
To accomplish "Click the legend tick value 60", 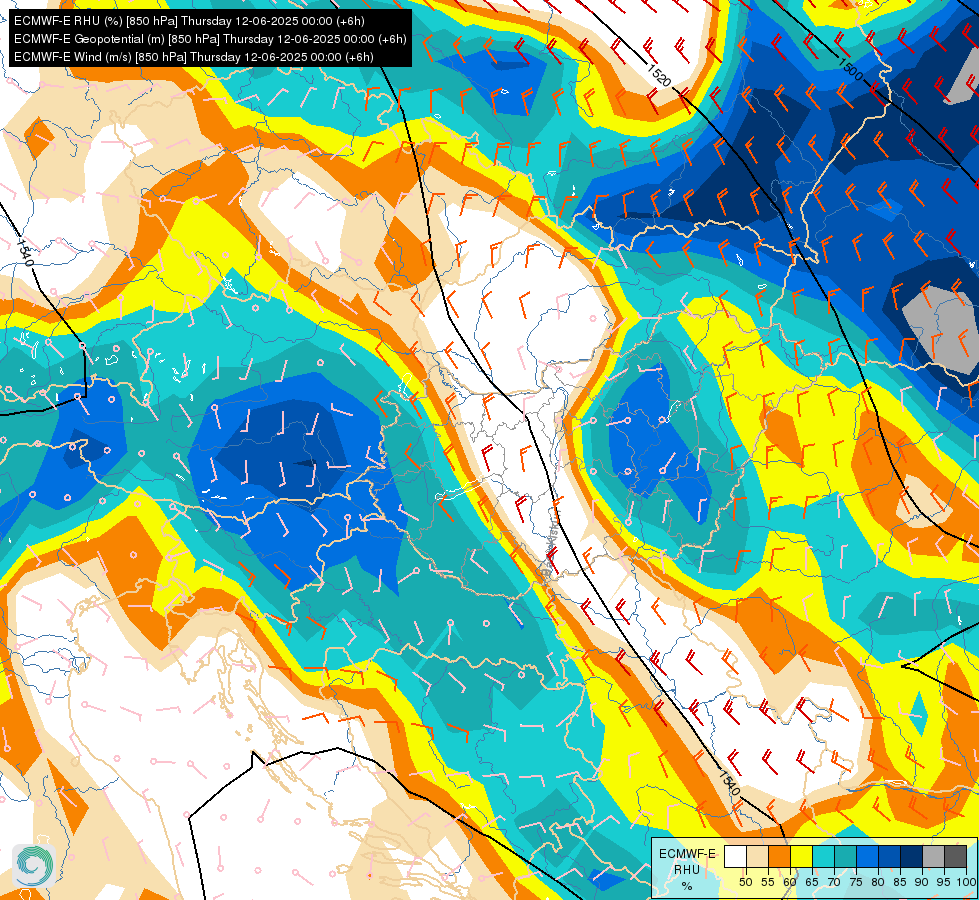I will click(790, 882).
